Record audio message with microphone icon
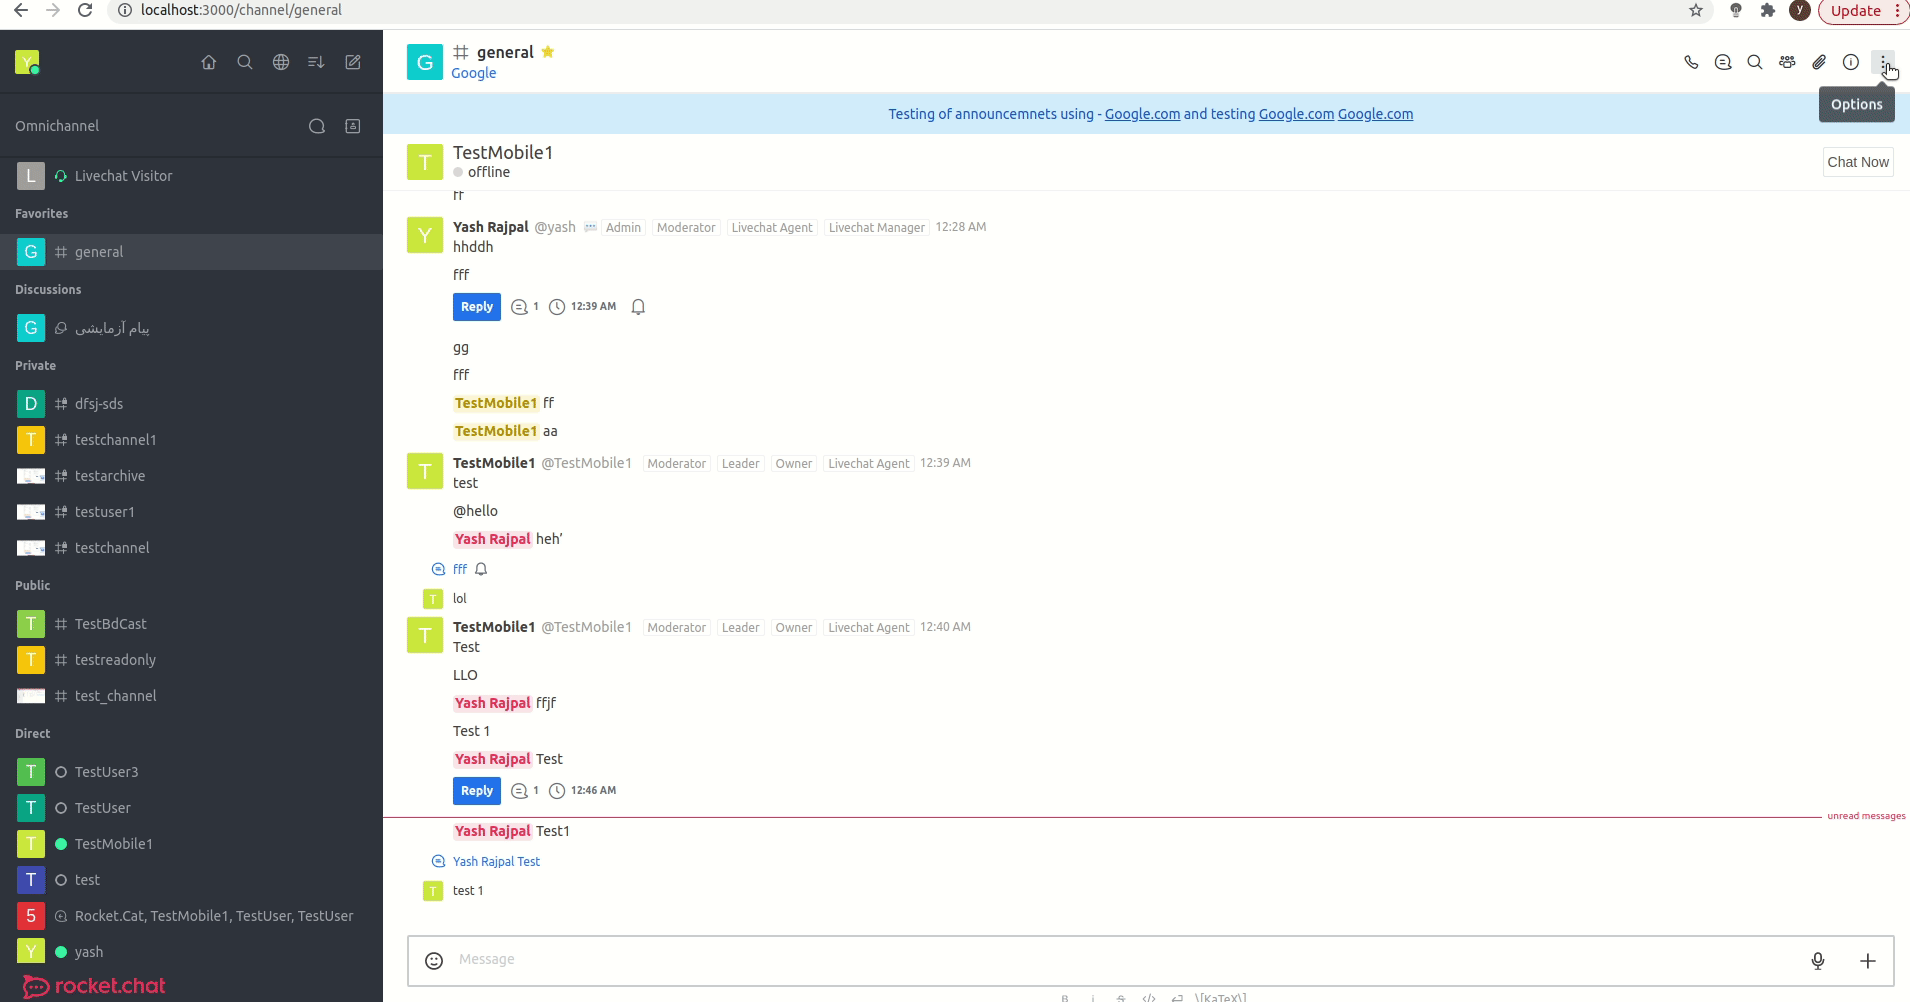1910x1002 pixels. pyautogui.click(x=1818, y=961)
